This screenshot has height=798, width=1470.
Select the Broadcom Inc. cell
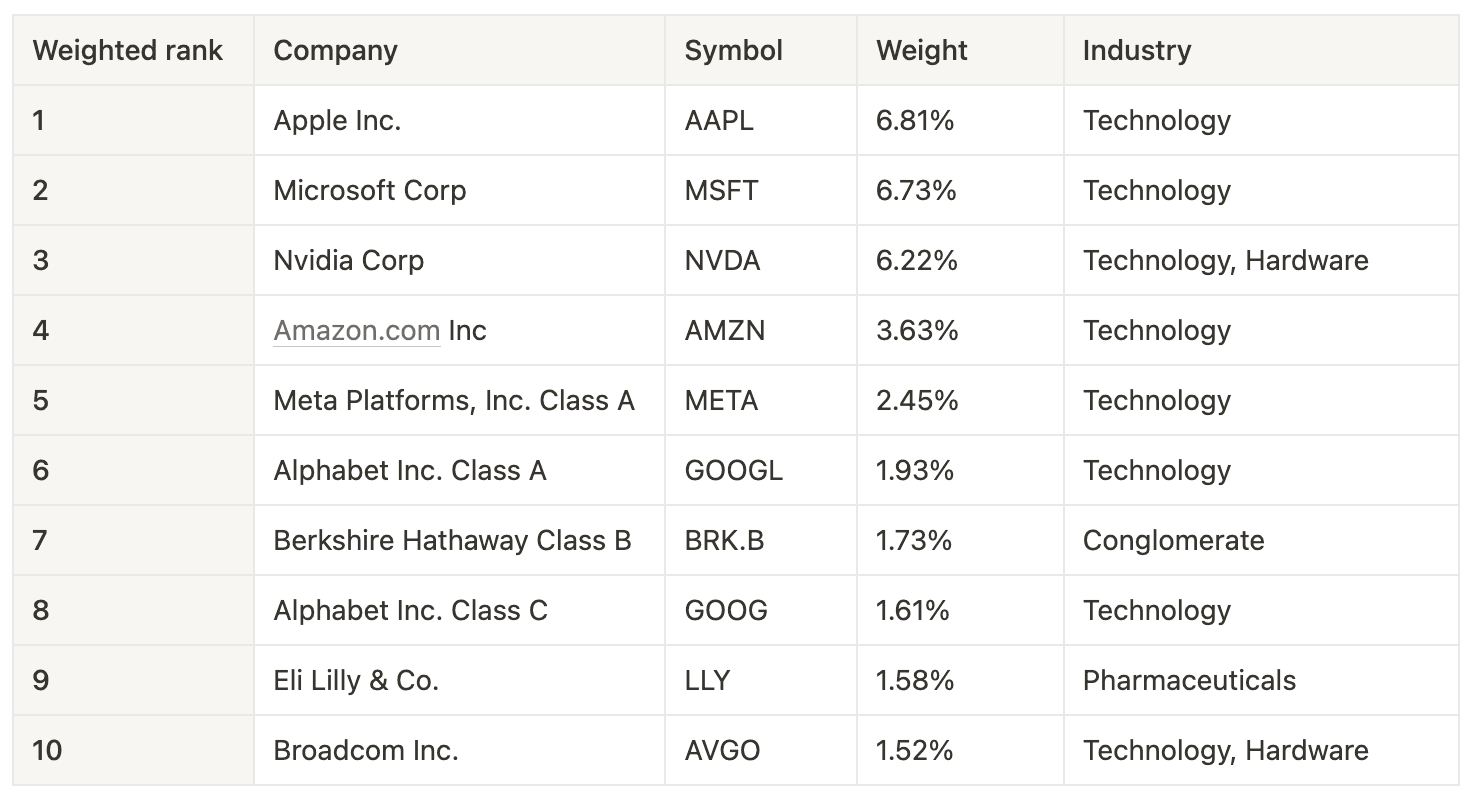365,751
